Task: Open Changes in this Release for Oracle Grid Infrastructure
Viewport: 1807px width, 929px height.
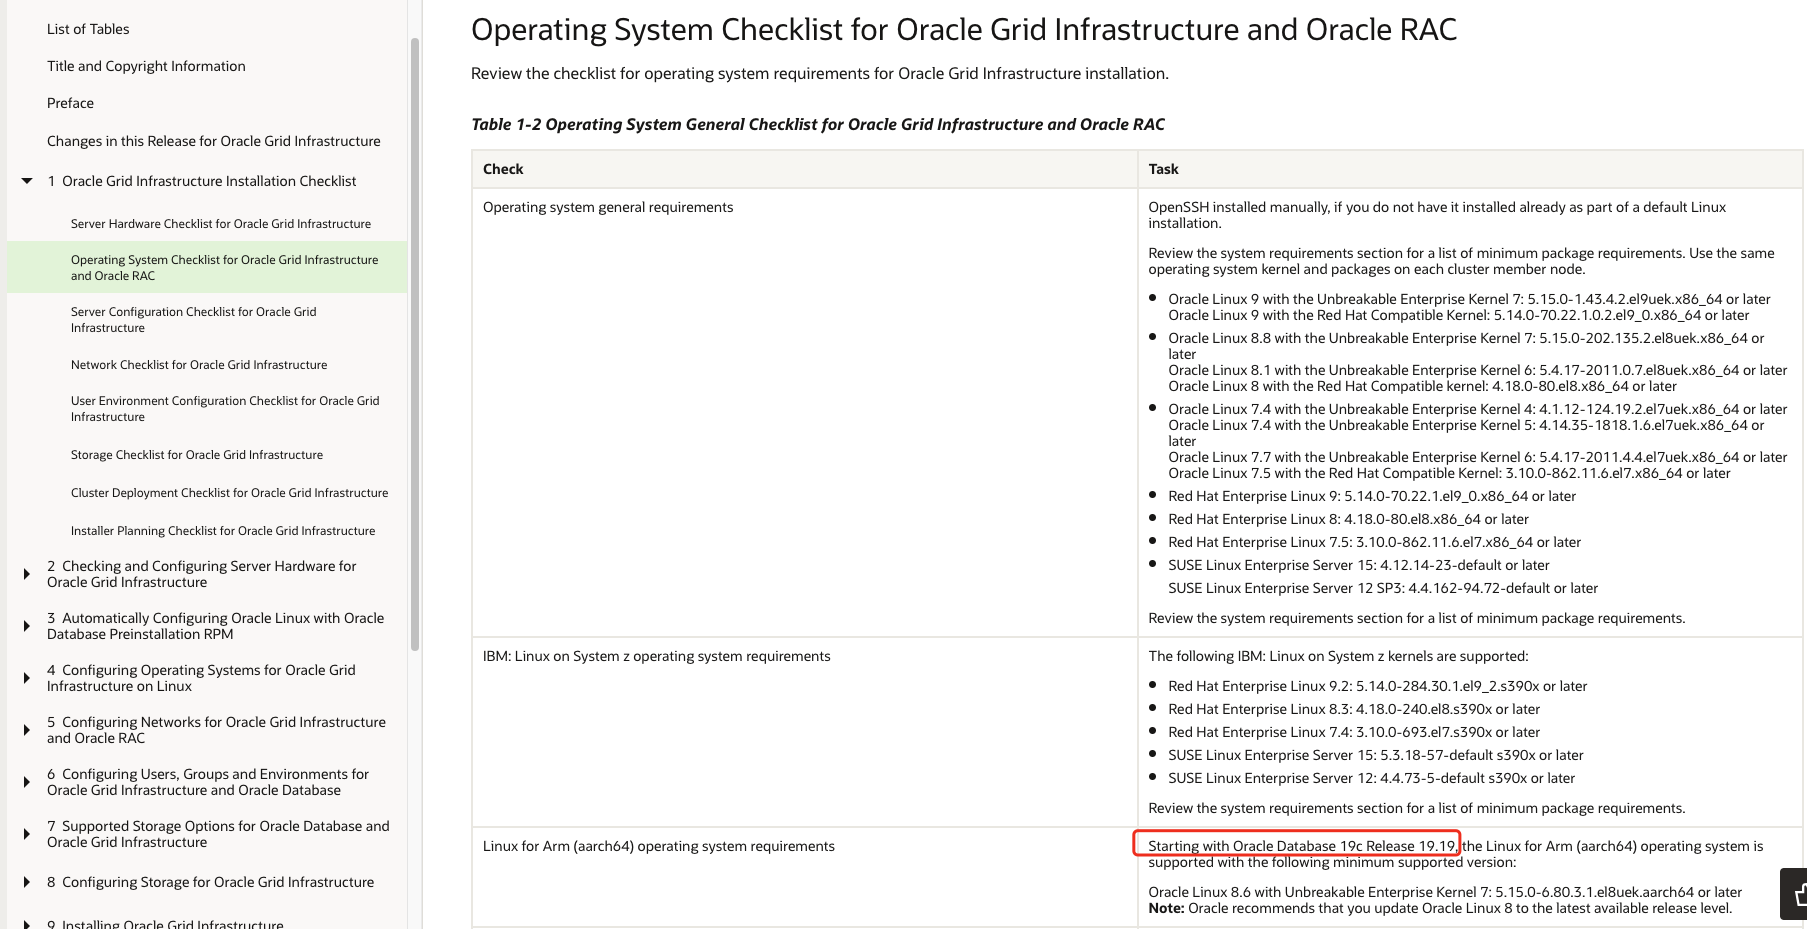Action: (x=214, y=141)
